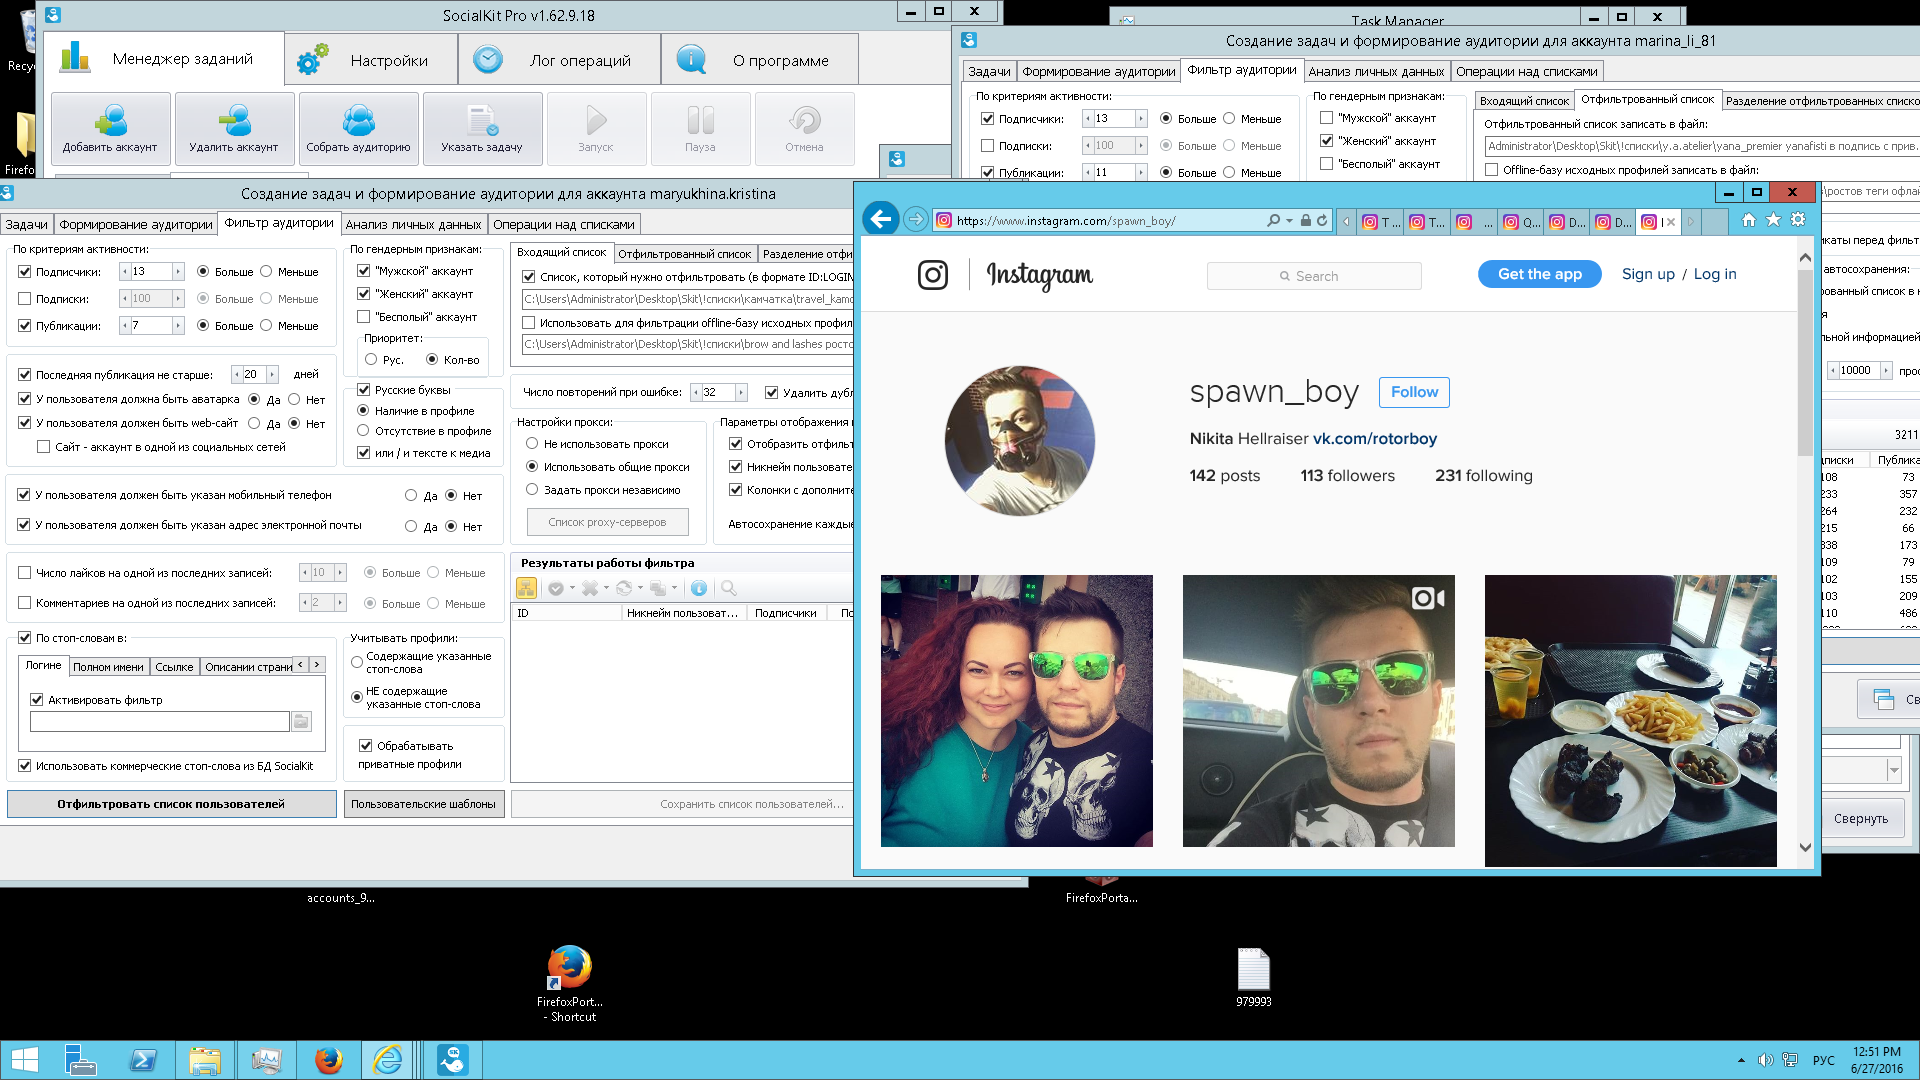Click the browser Tools gear icon

coord(1798,220)
